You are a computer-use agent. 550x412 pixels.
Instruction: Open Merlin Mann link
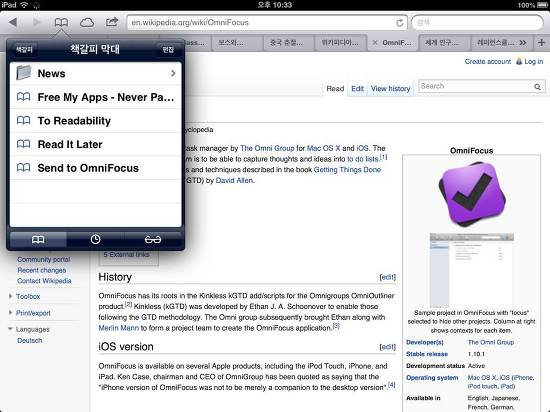119,328
